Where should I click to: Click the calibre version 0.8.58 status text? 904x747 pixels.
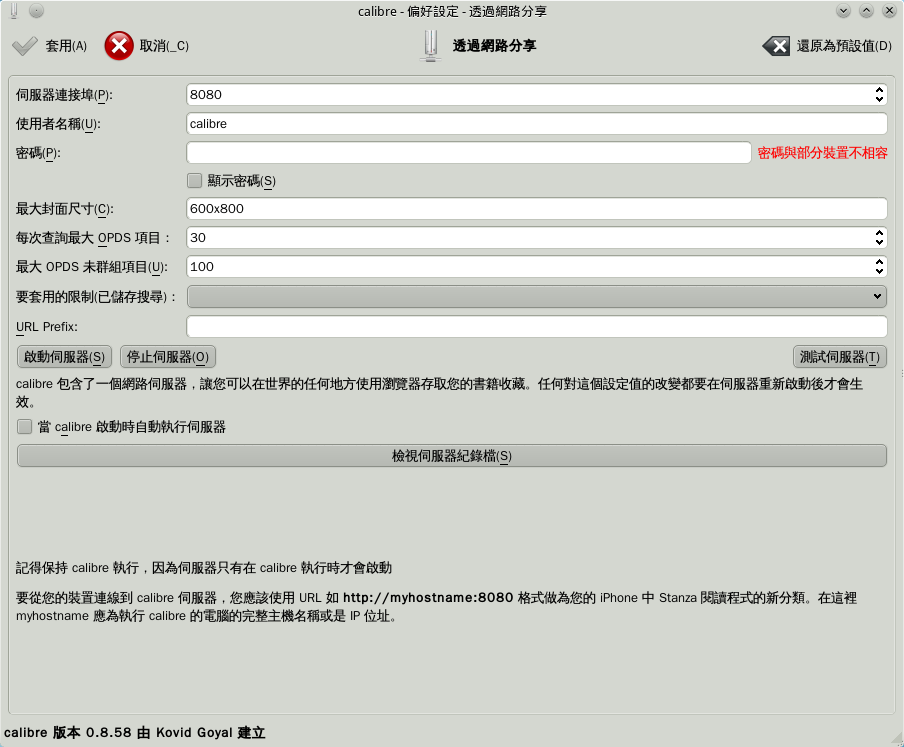(134, 733)
